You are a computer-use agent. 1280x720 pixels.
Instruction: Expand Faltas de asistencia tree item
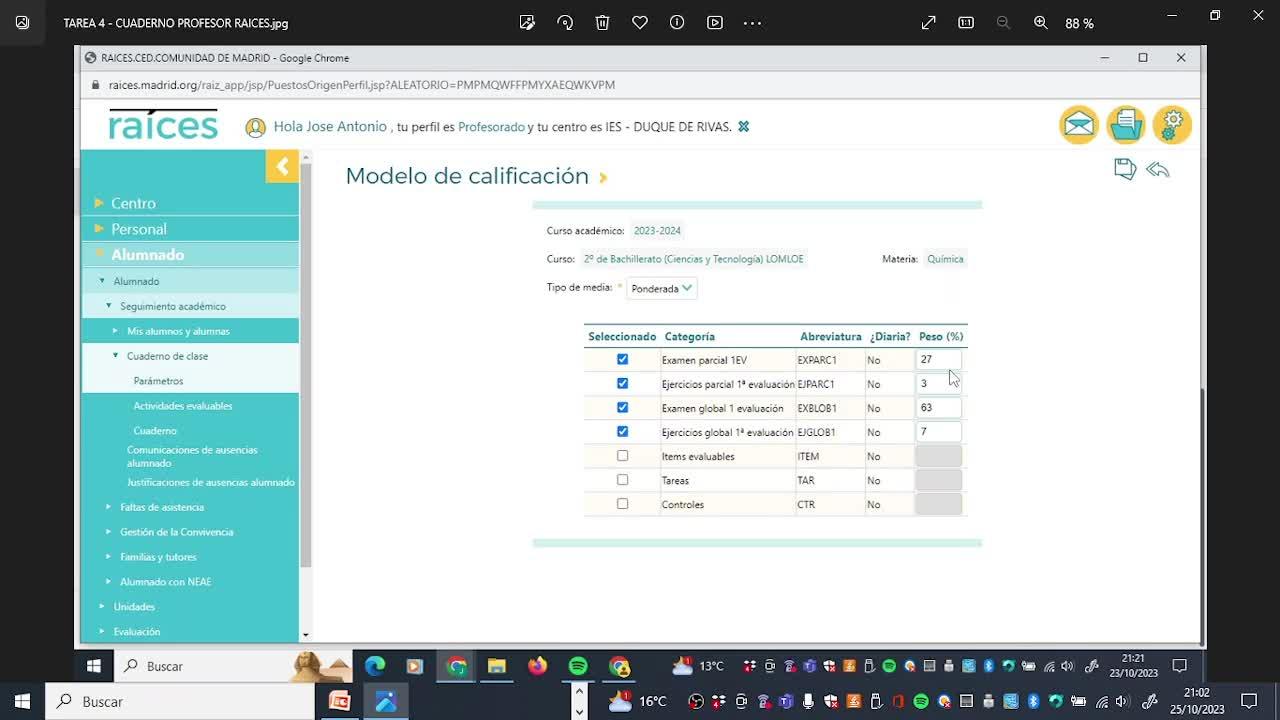[x=161, y=507]
